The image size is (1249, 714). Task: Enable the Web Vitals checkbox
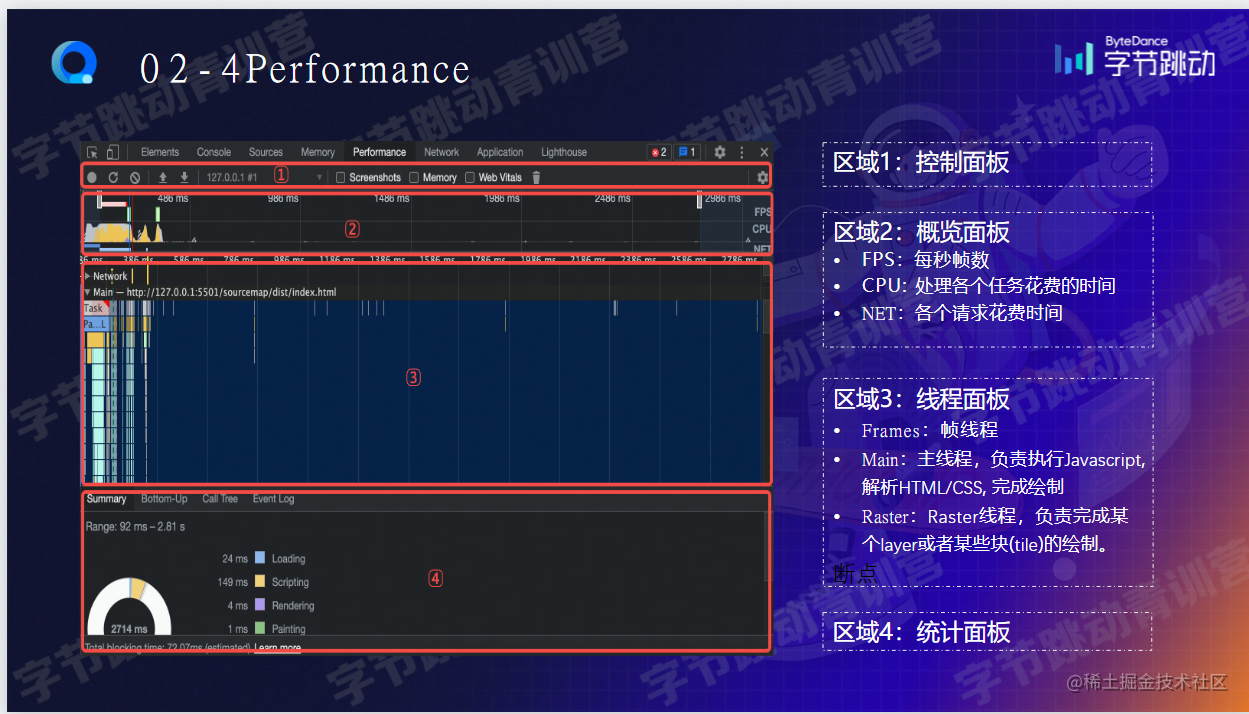[470, 178]
